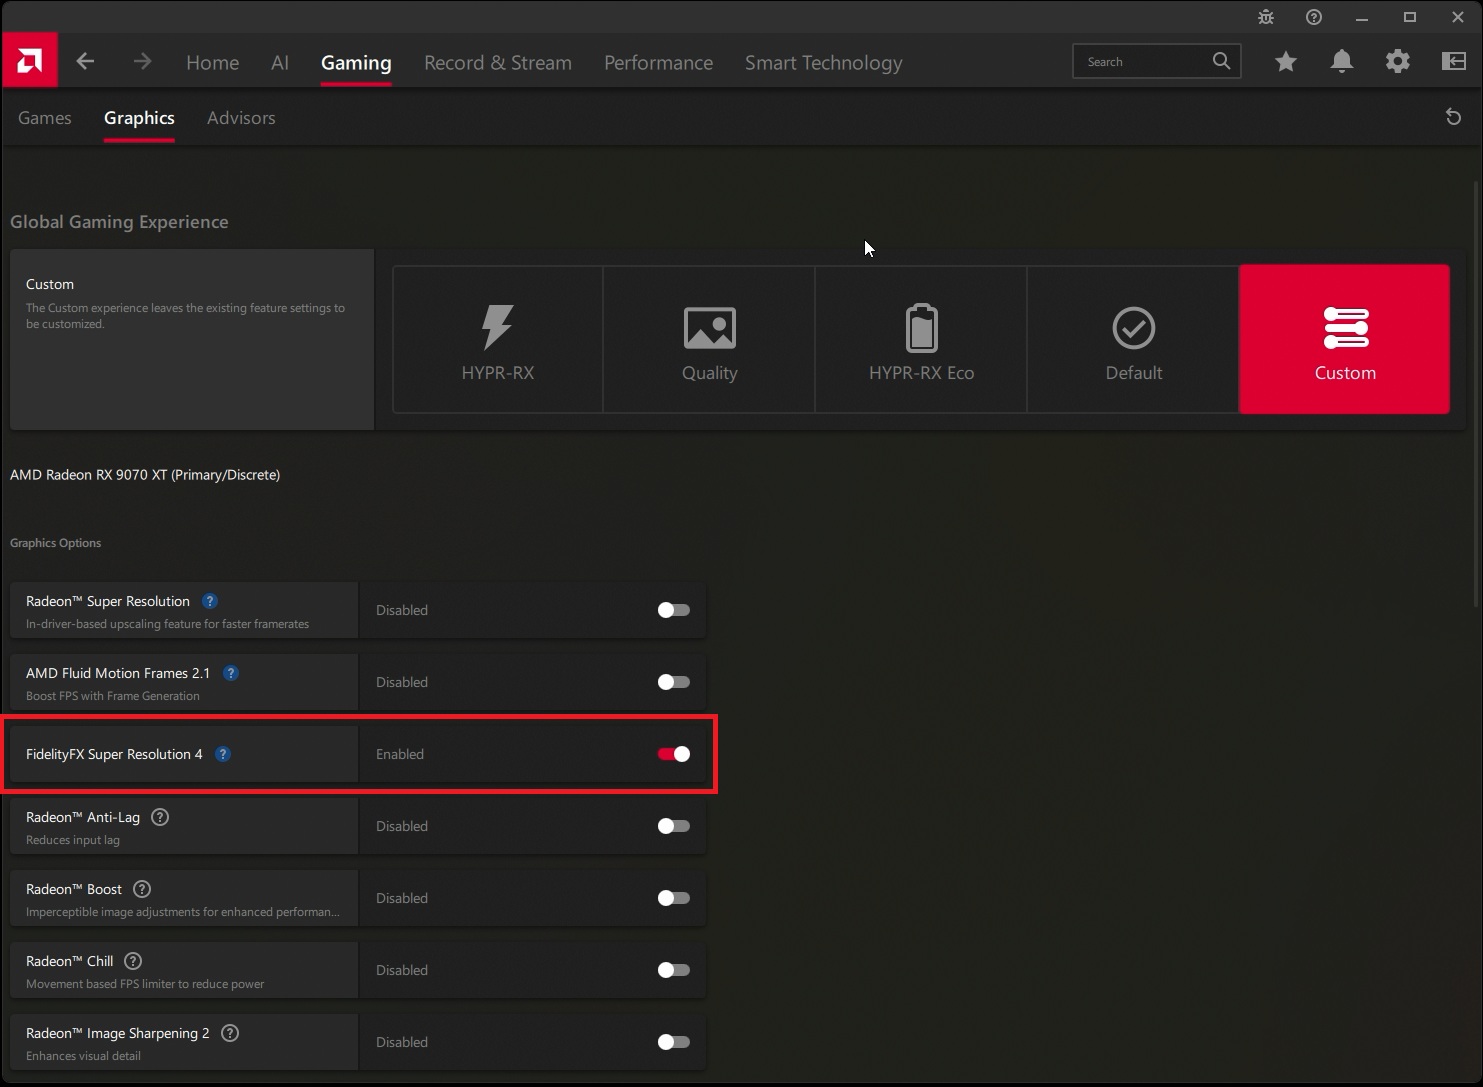Open notifications bell icon
Viewport: 1483px width, 1087px height.
click(x=1342, y=62)
